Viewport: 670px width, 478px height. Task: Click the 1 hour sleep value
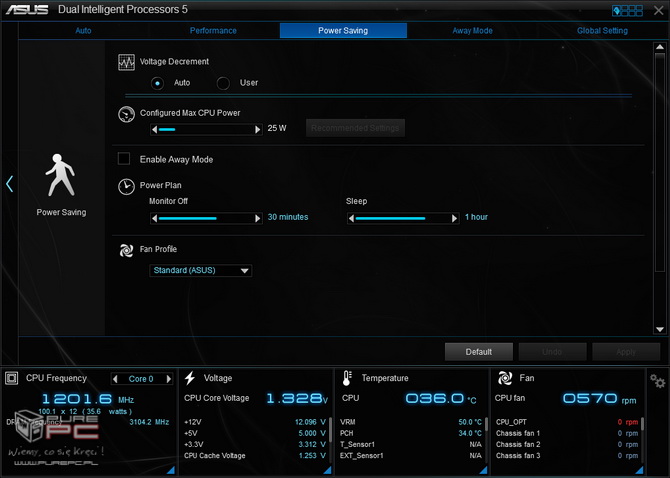(x=476, y=217)
